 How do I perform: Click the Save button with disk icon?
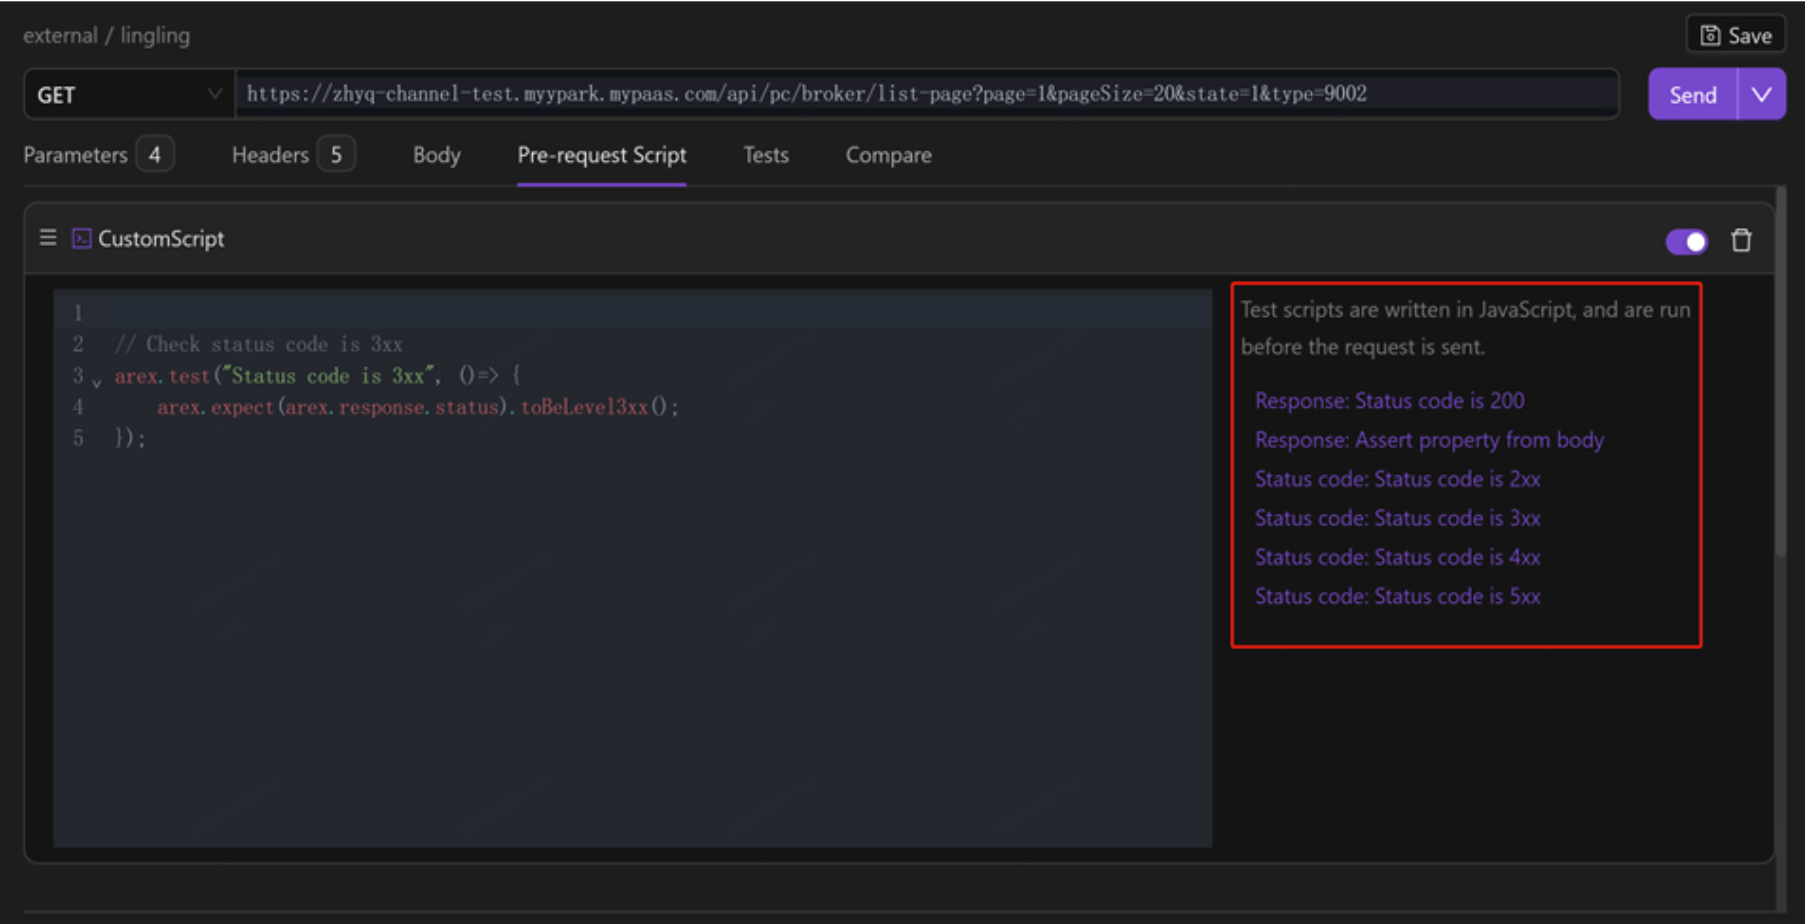1735,35
